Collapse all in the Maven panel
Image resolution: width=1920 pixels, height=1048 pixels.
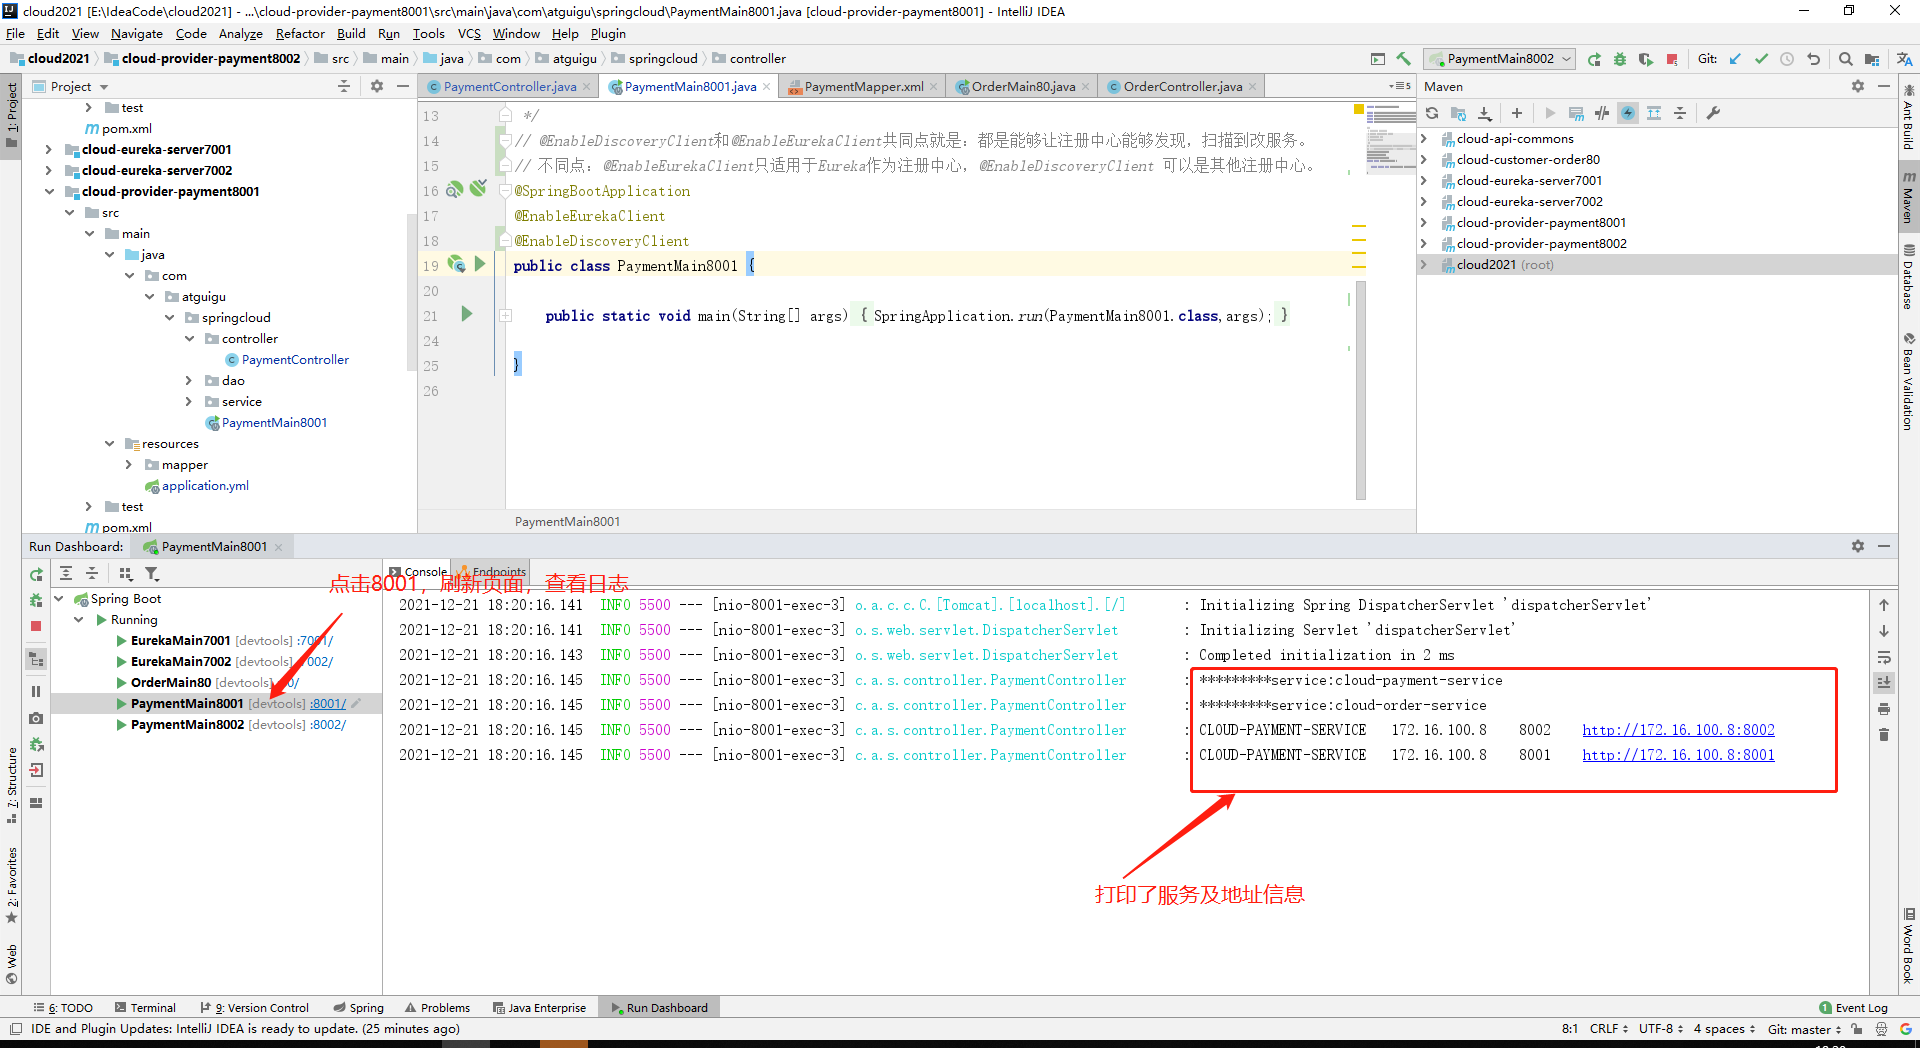[1680, 113]
